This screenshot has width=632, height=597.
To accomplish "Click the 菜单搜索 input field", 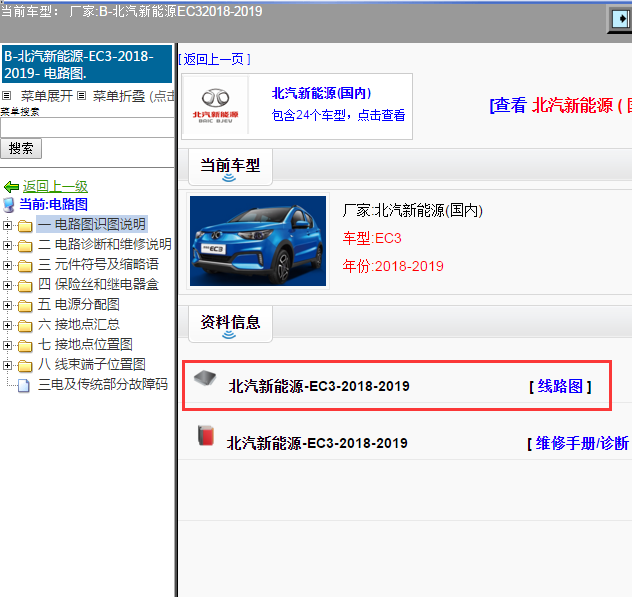I will pos(87,128).
